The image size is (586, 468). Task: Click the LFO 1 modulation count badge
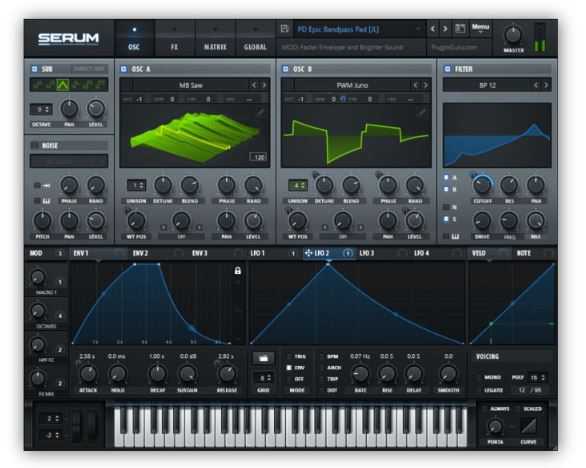coord(293,253)
